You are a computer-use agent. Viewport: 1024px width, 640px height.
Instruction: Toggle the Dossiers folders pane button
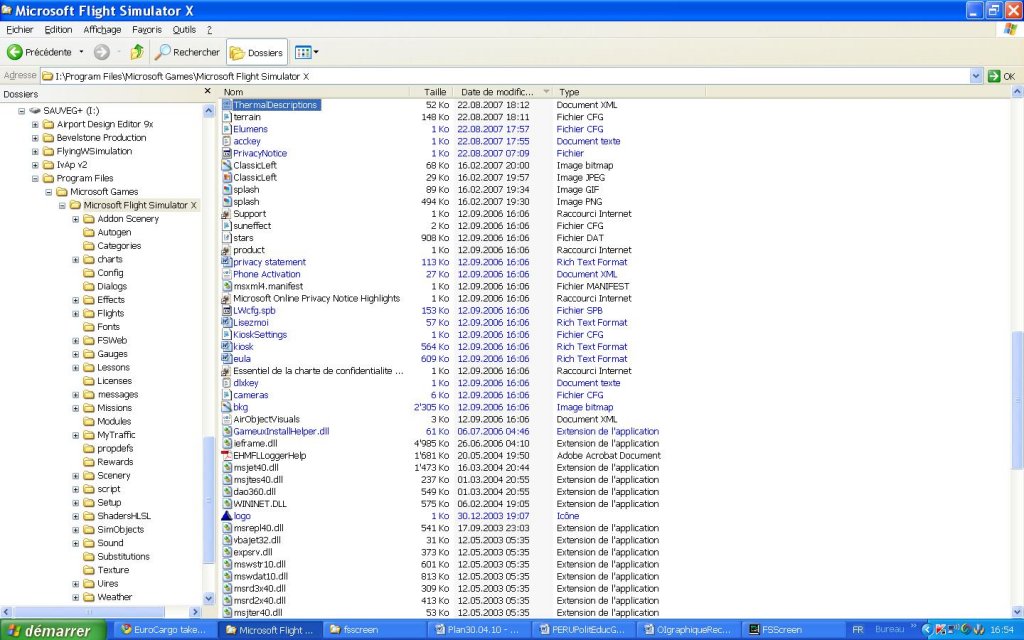257,52
